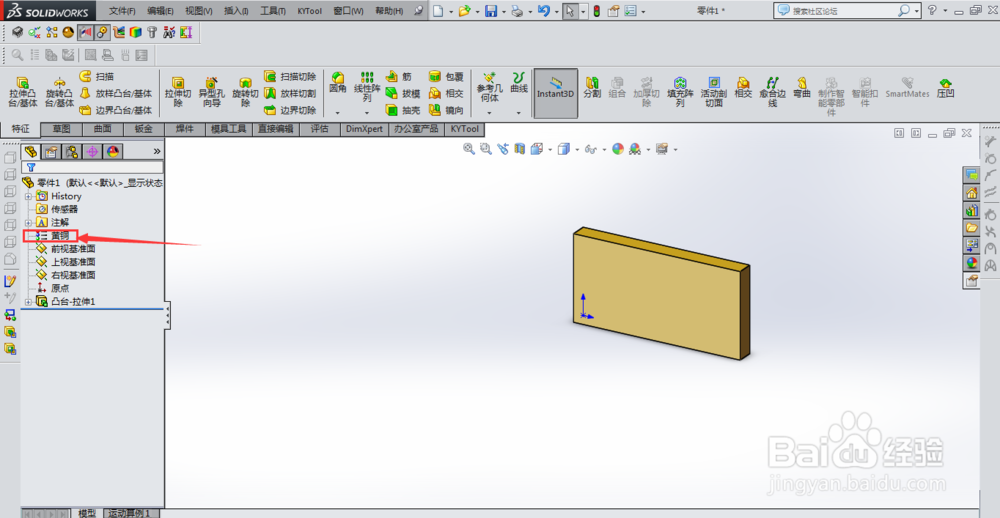This screenshot has width=1000, height=518.
Task: Switch to the 评估 evaluate tab
Action: 320,130
